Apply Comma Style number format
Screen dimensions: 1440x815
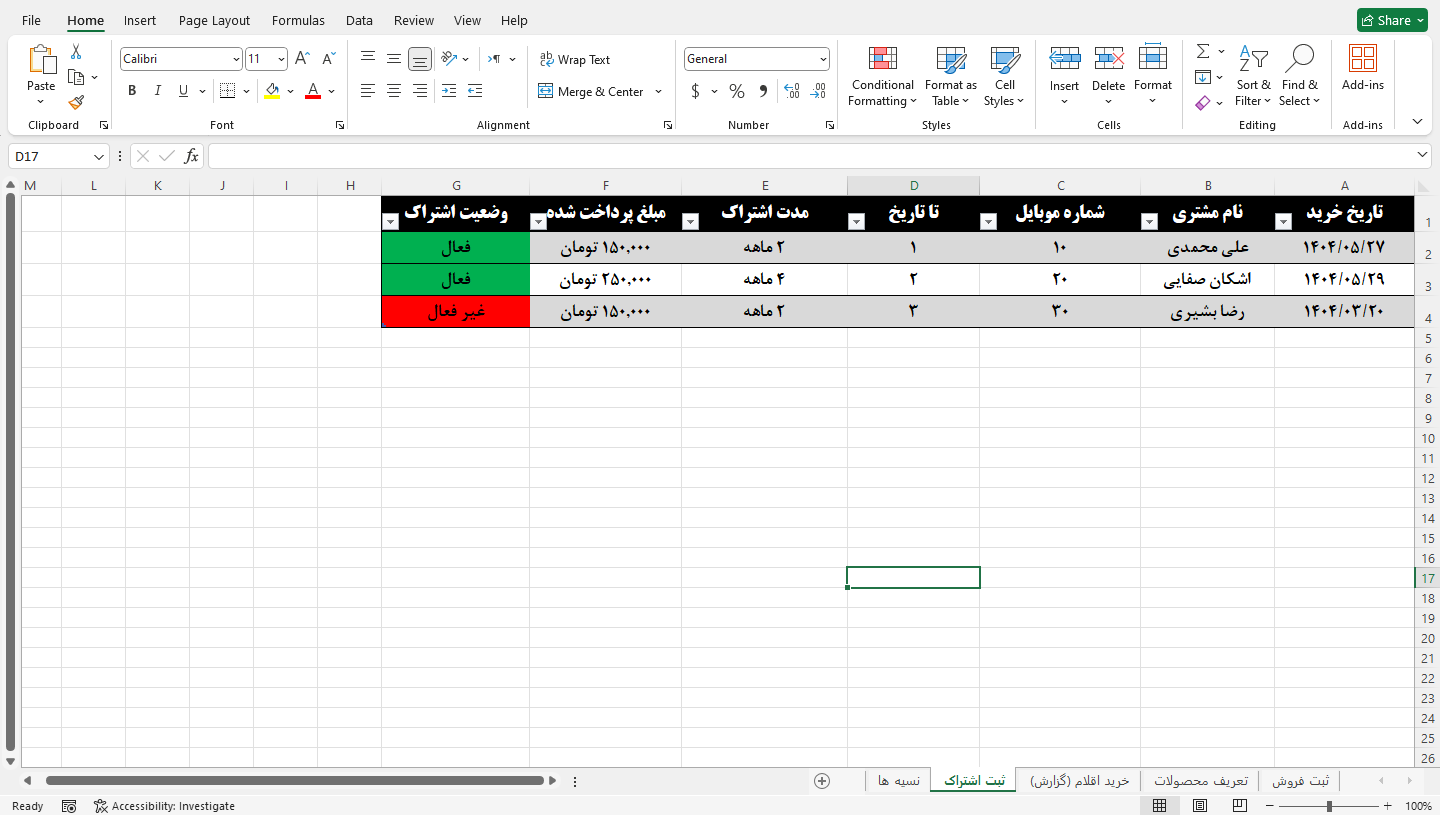click(x=763, y=91)
